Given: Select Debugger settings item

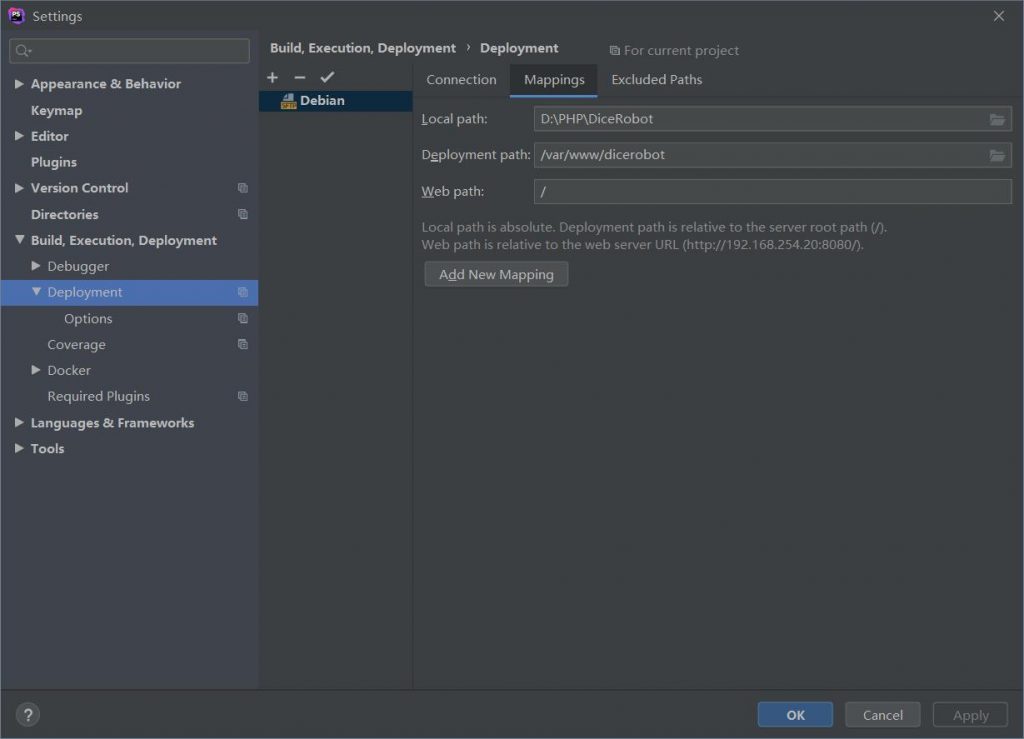Looking at the screenshot, I should 78,266.
